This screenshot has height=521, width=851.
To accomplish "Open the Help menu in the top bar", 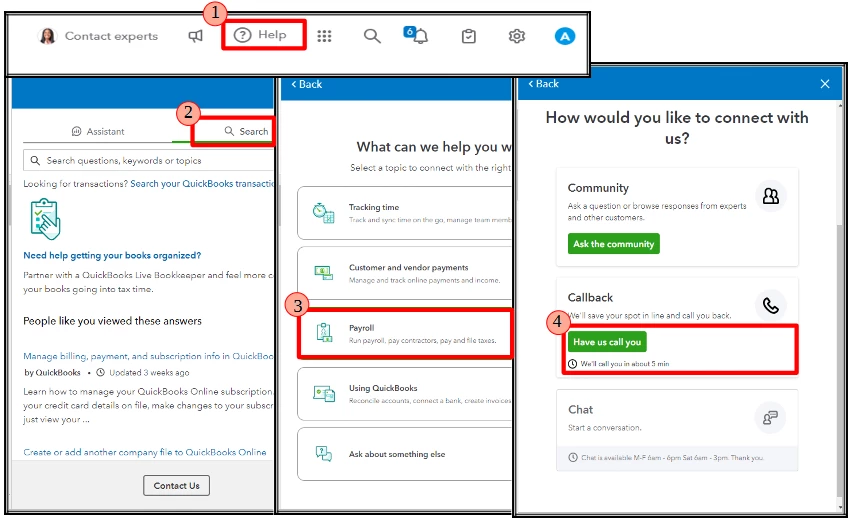I will pos(260,35).
